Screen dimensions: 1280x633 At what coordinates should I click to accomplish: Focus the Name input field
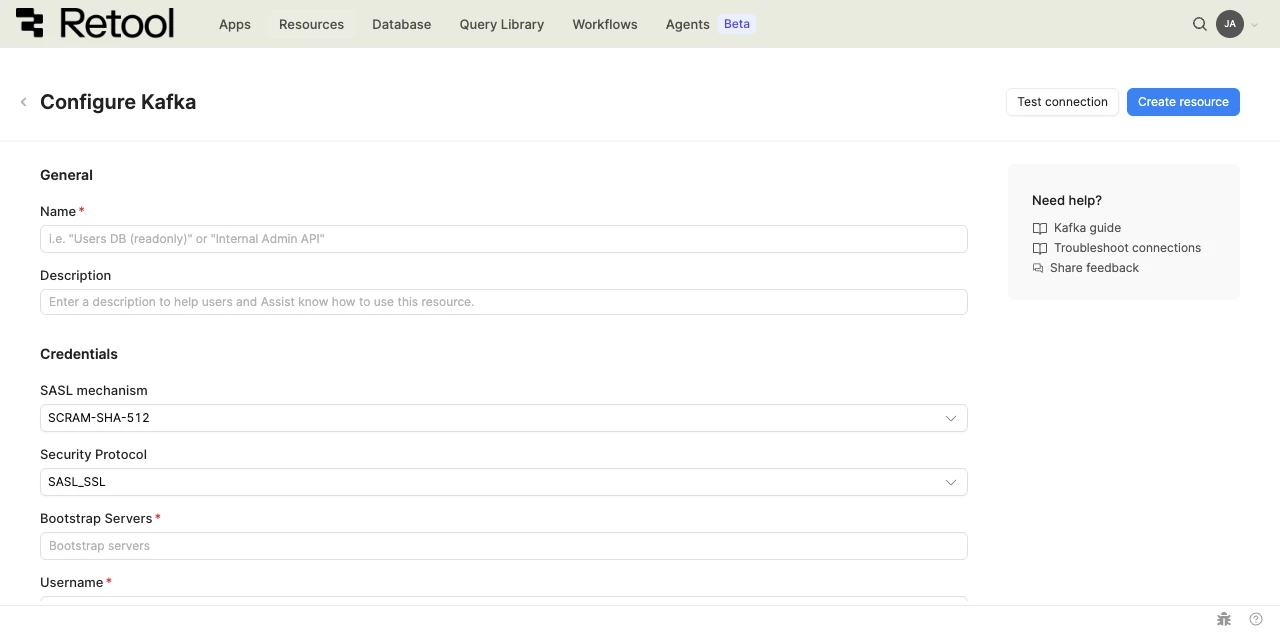click(x=504, y=239)
